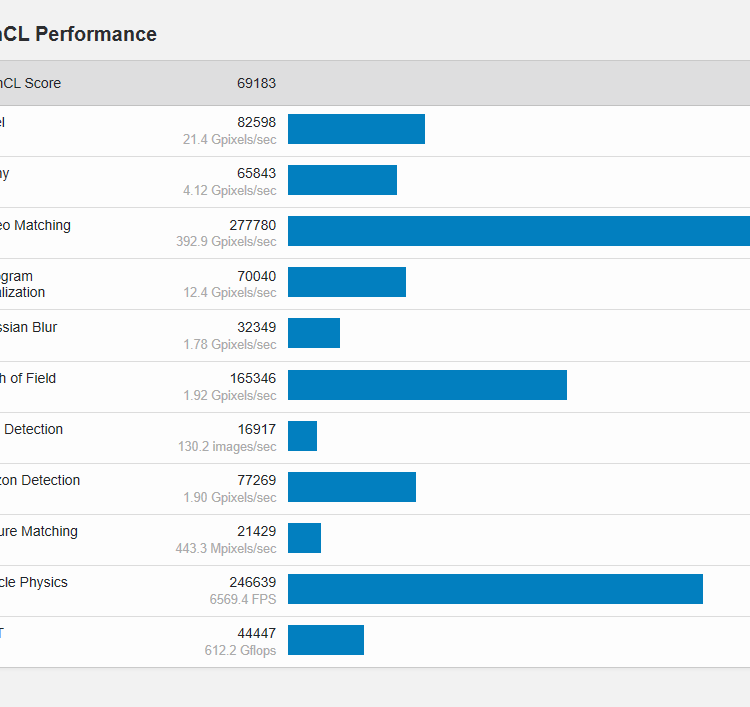Click the Particle Physics label

pos(34,582)
